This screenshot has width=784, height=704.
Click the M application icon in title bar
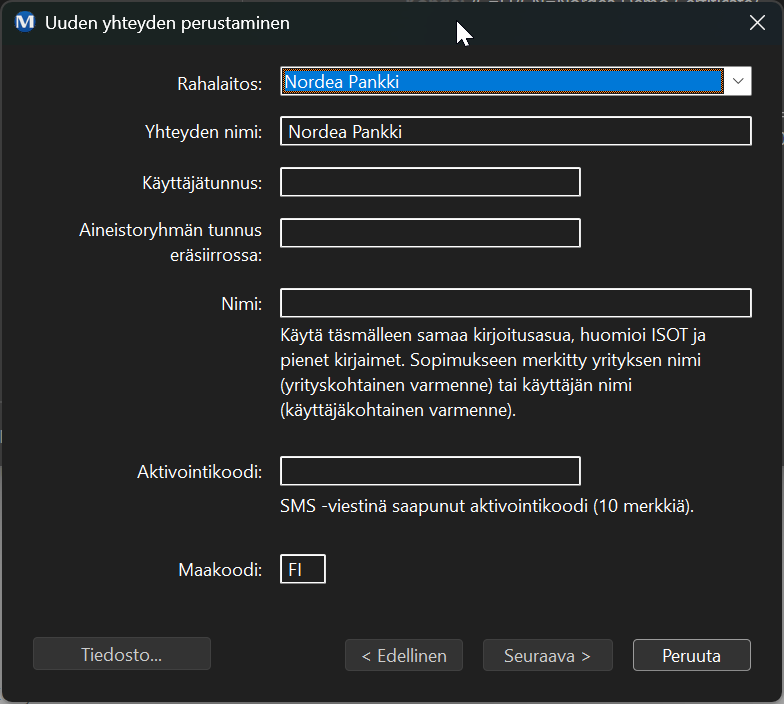24,22
